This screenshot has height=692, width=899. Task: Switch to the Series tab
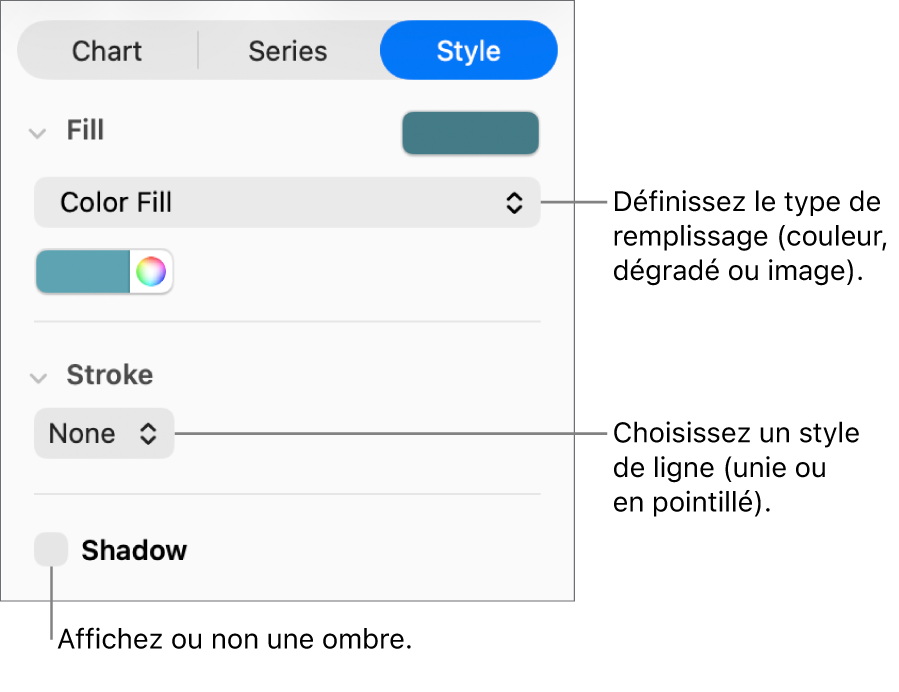point(287,50)
